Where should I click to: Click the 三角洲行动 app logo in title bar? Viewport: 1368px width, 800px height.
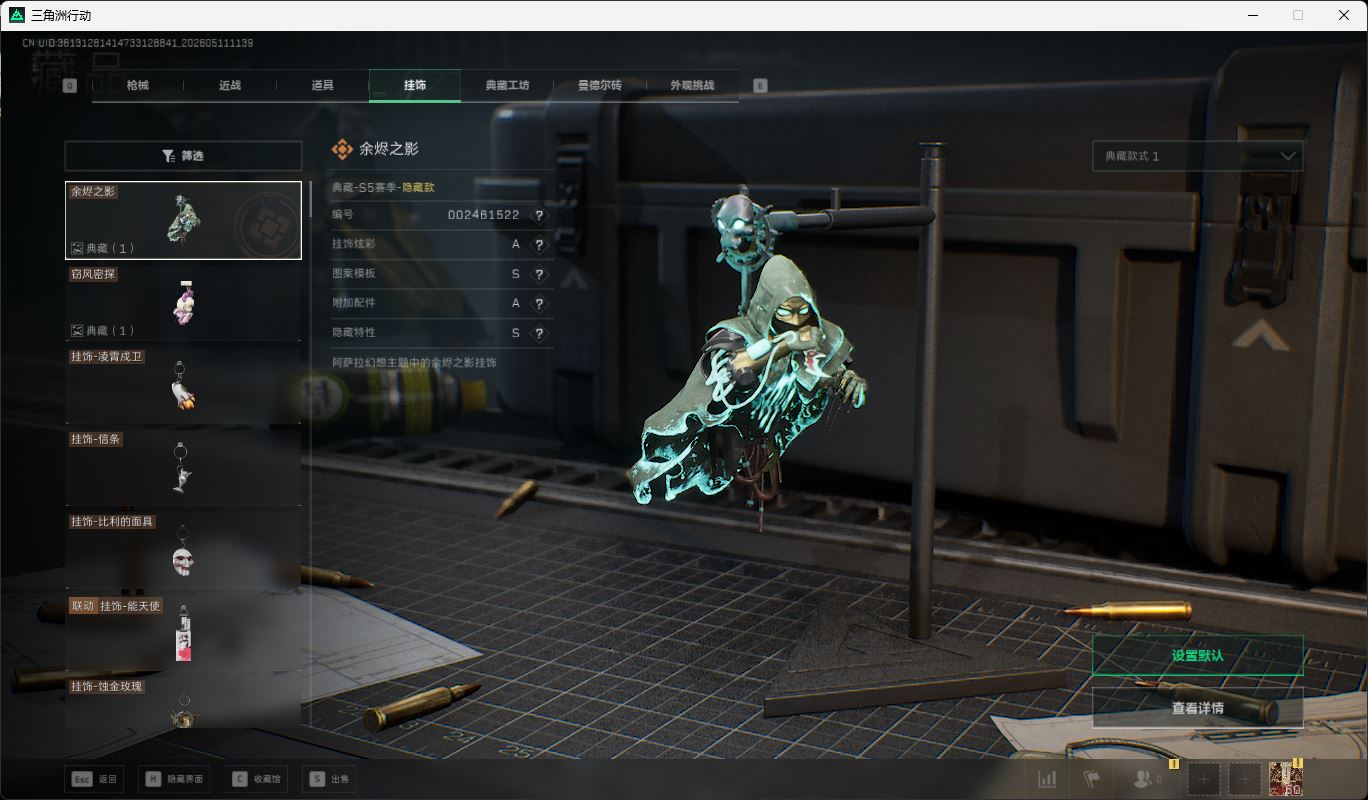tap(16, 15)
